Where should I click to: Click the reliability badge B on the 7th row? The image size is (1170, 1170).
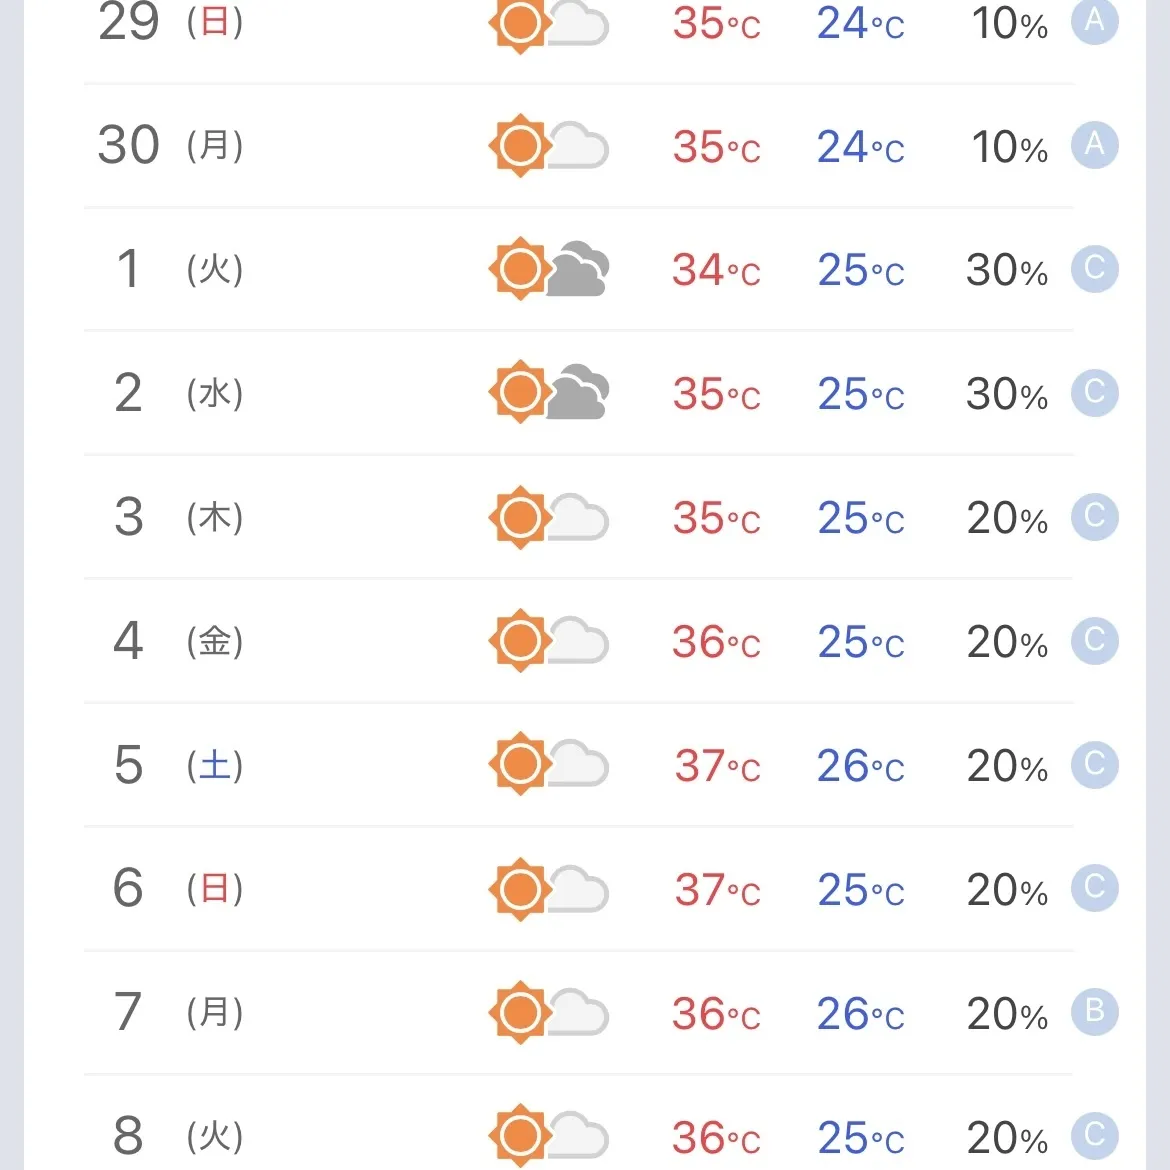pos(1095,1011)
